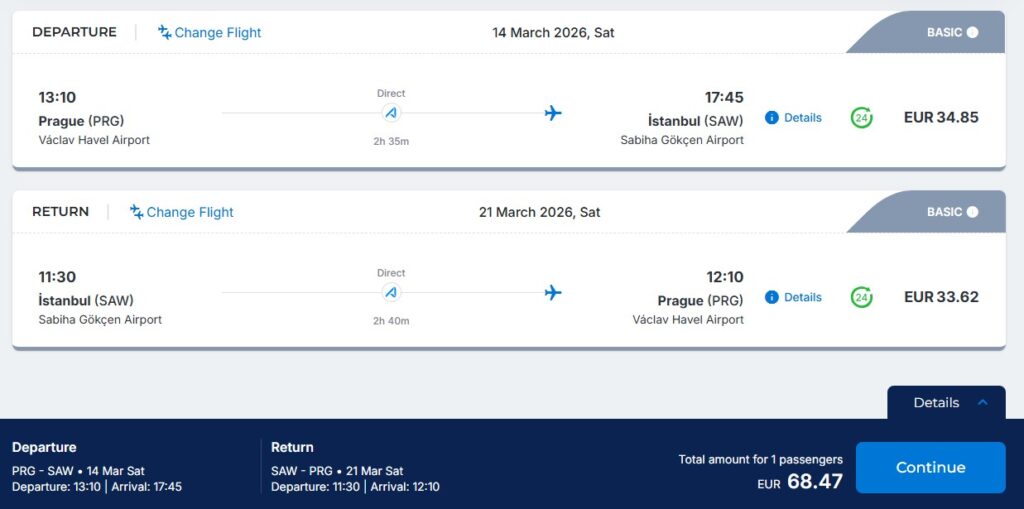The width and height of the screenshot is (1024, 509).
Task: Click the airline logo on return flight
Action: (x=391, y=292)
